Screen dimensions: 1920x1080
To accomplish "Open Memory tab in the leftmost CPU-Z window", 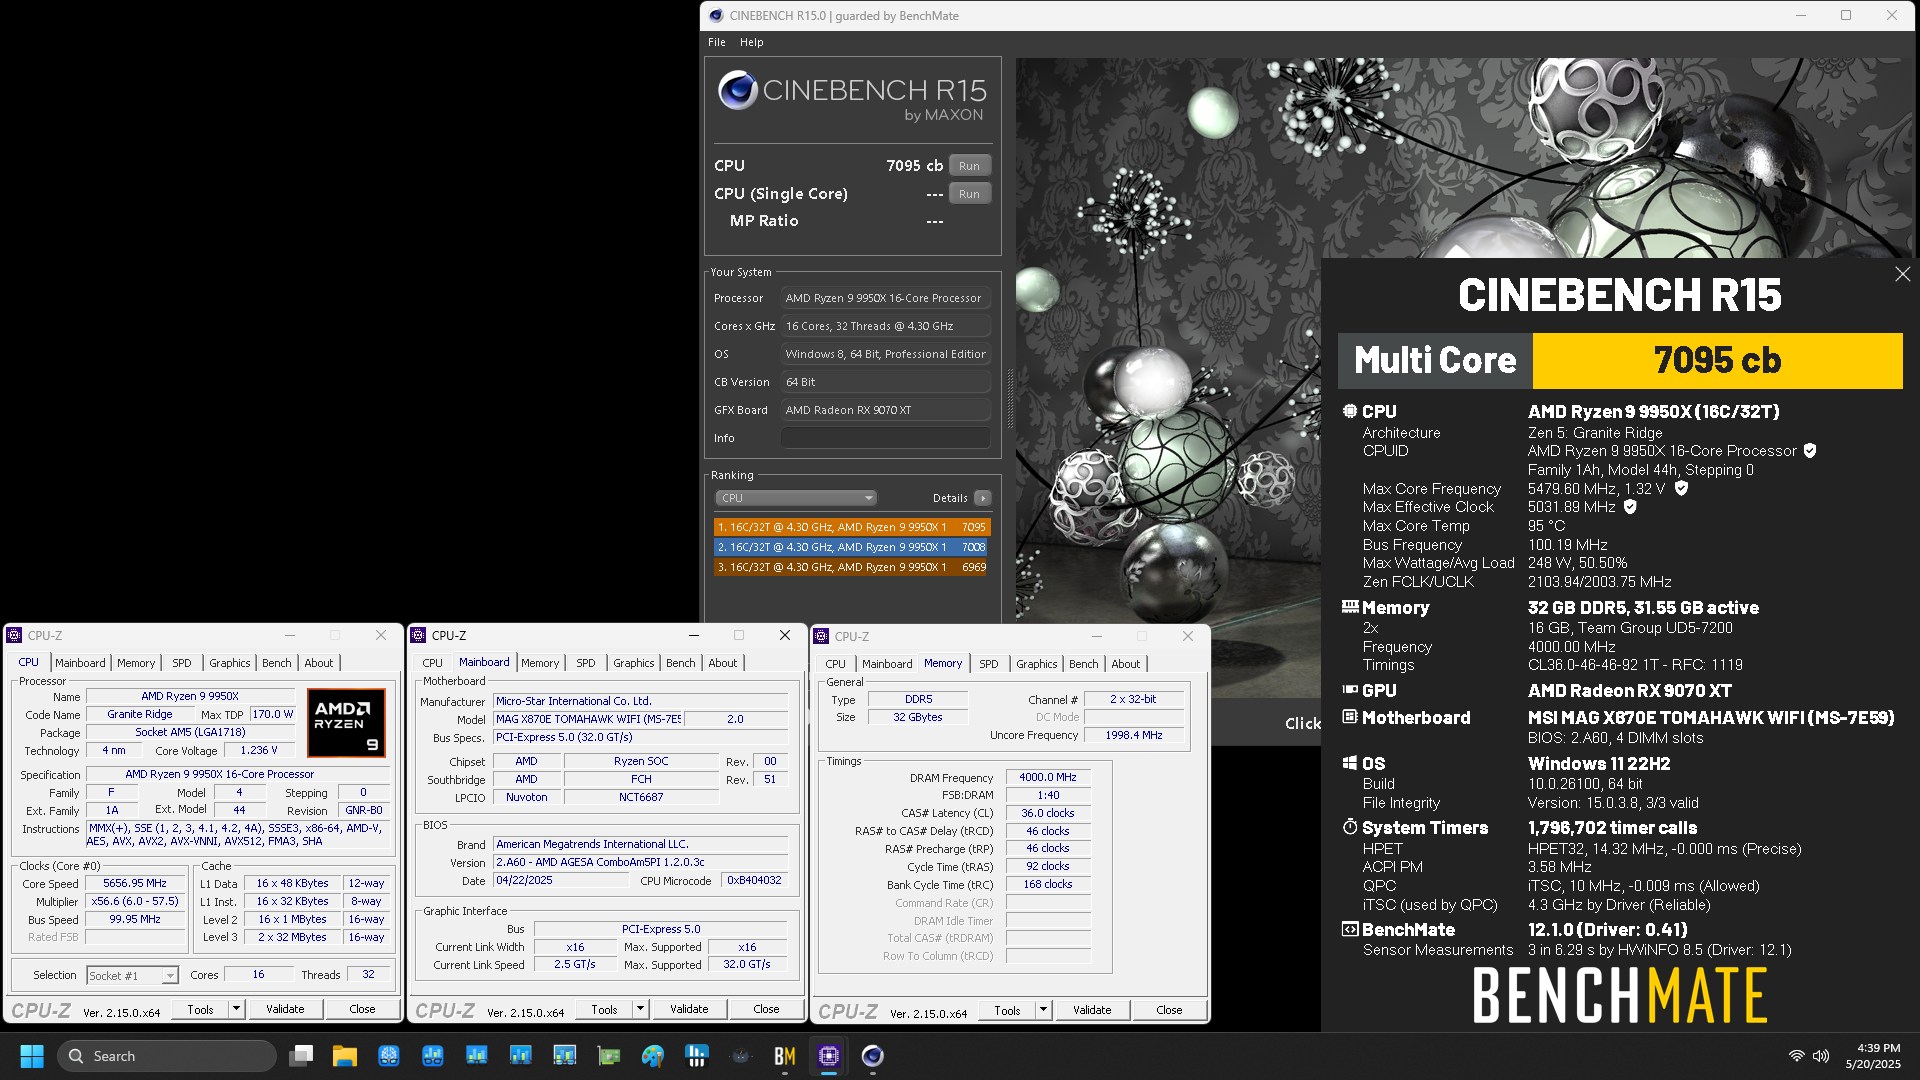I will (x=136, y=663).
